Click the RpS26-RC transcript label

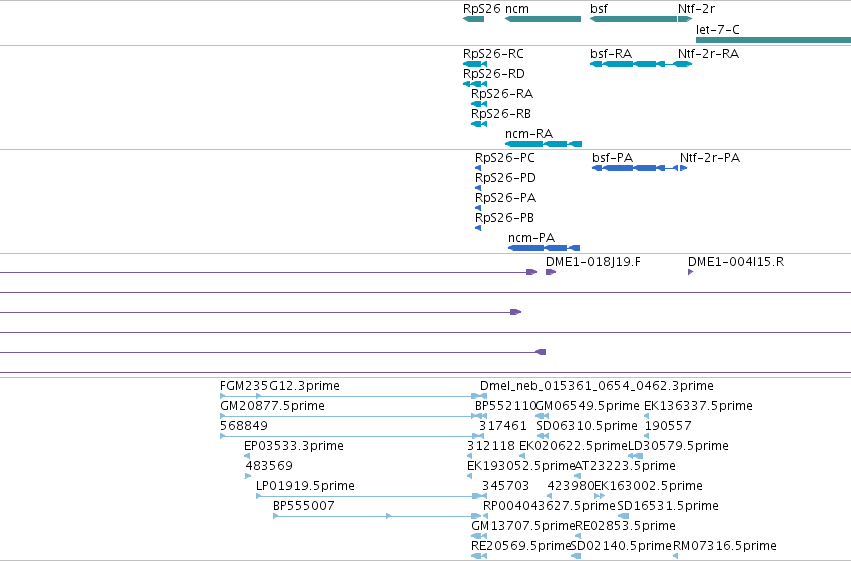point(493,54)
